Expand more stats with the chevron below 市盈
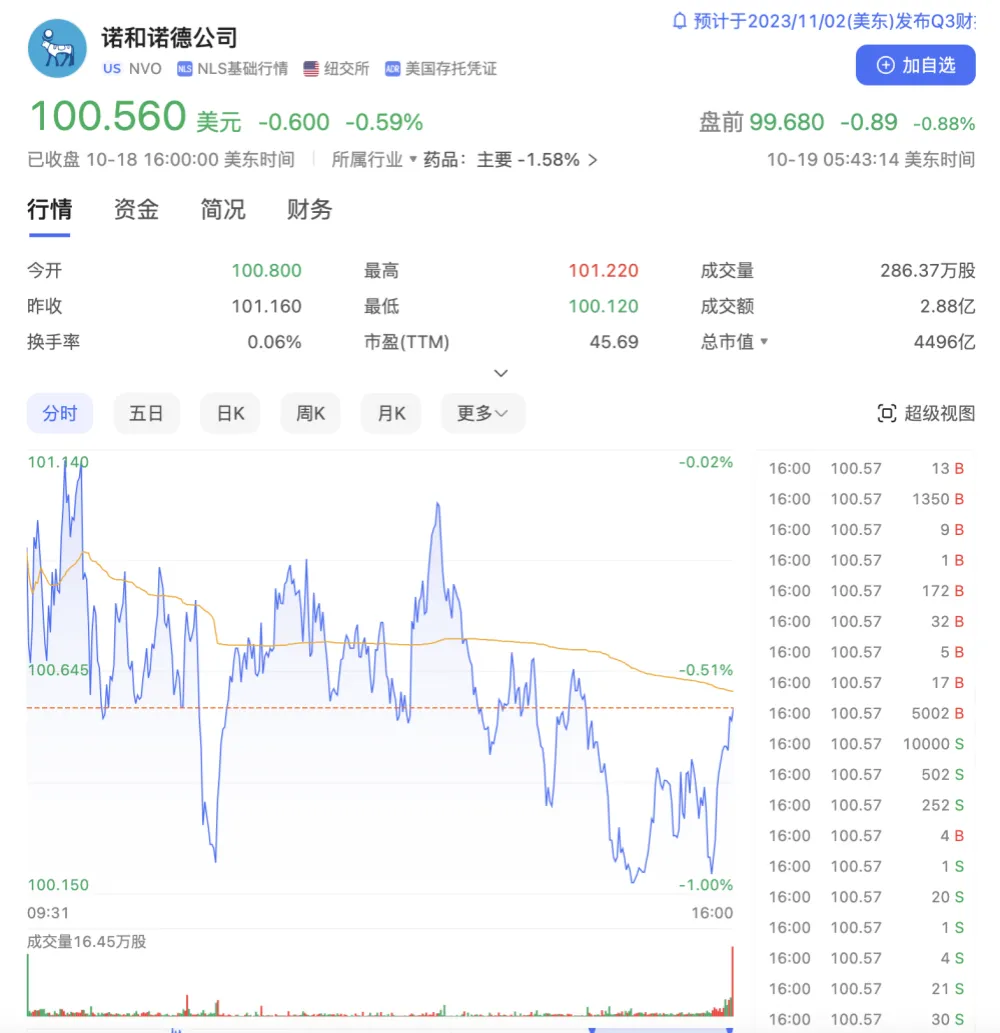The height and width of the screenshot is (1033, 1000). (501, 373)
